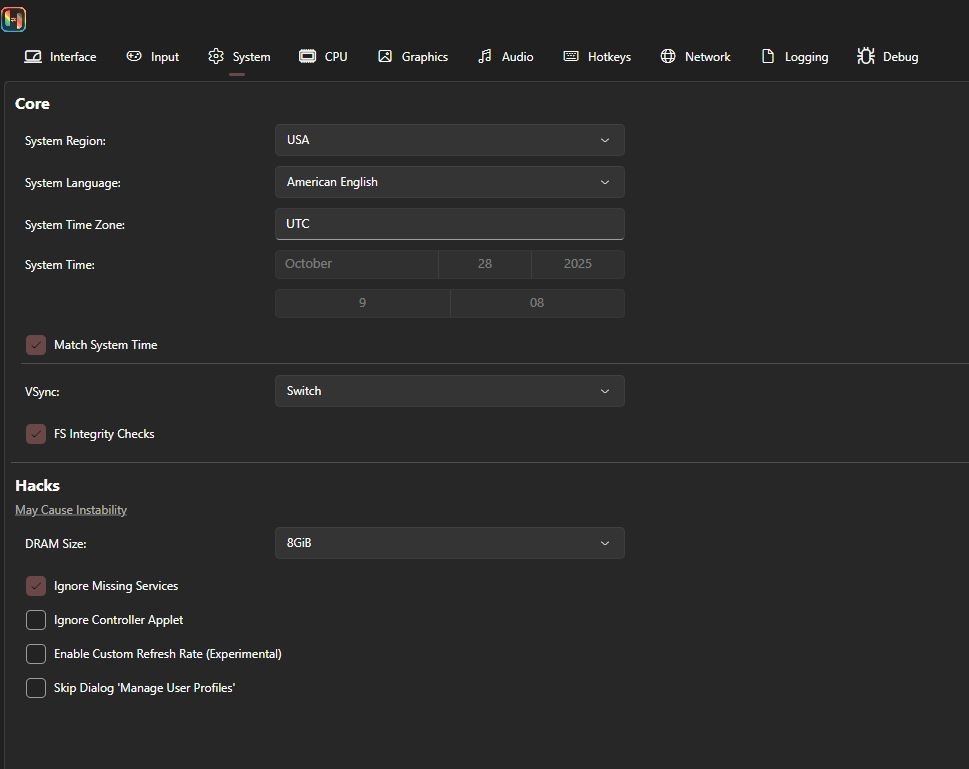Click the CPU tab chip icon
The height and width of the screenshot is (769, 969).
click(x=307, y=56)
